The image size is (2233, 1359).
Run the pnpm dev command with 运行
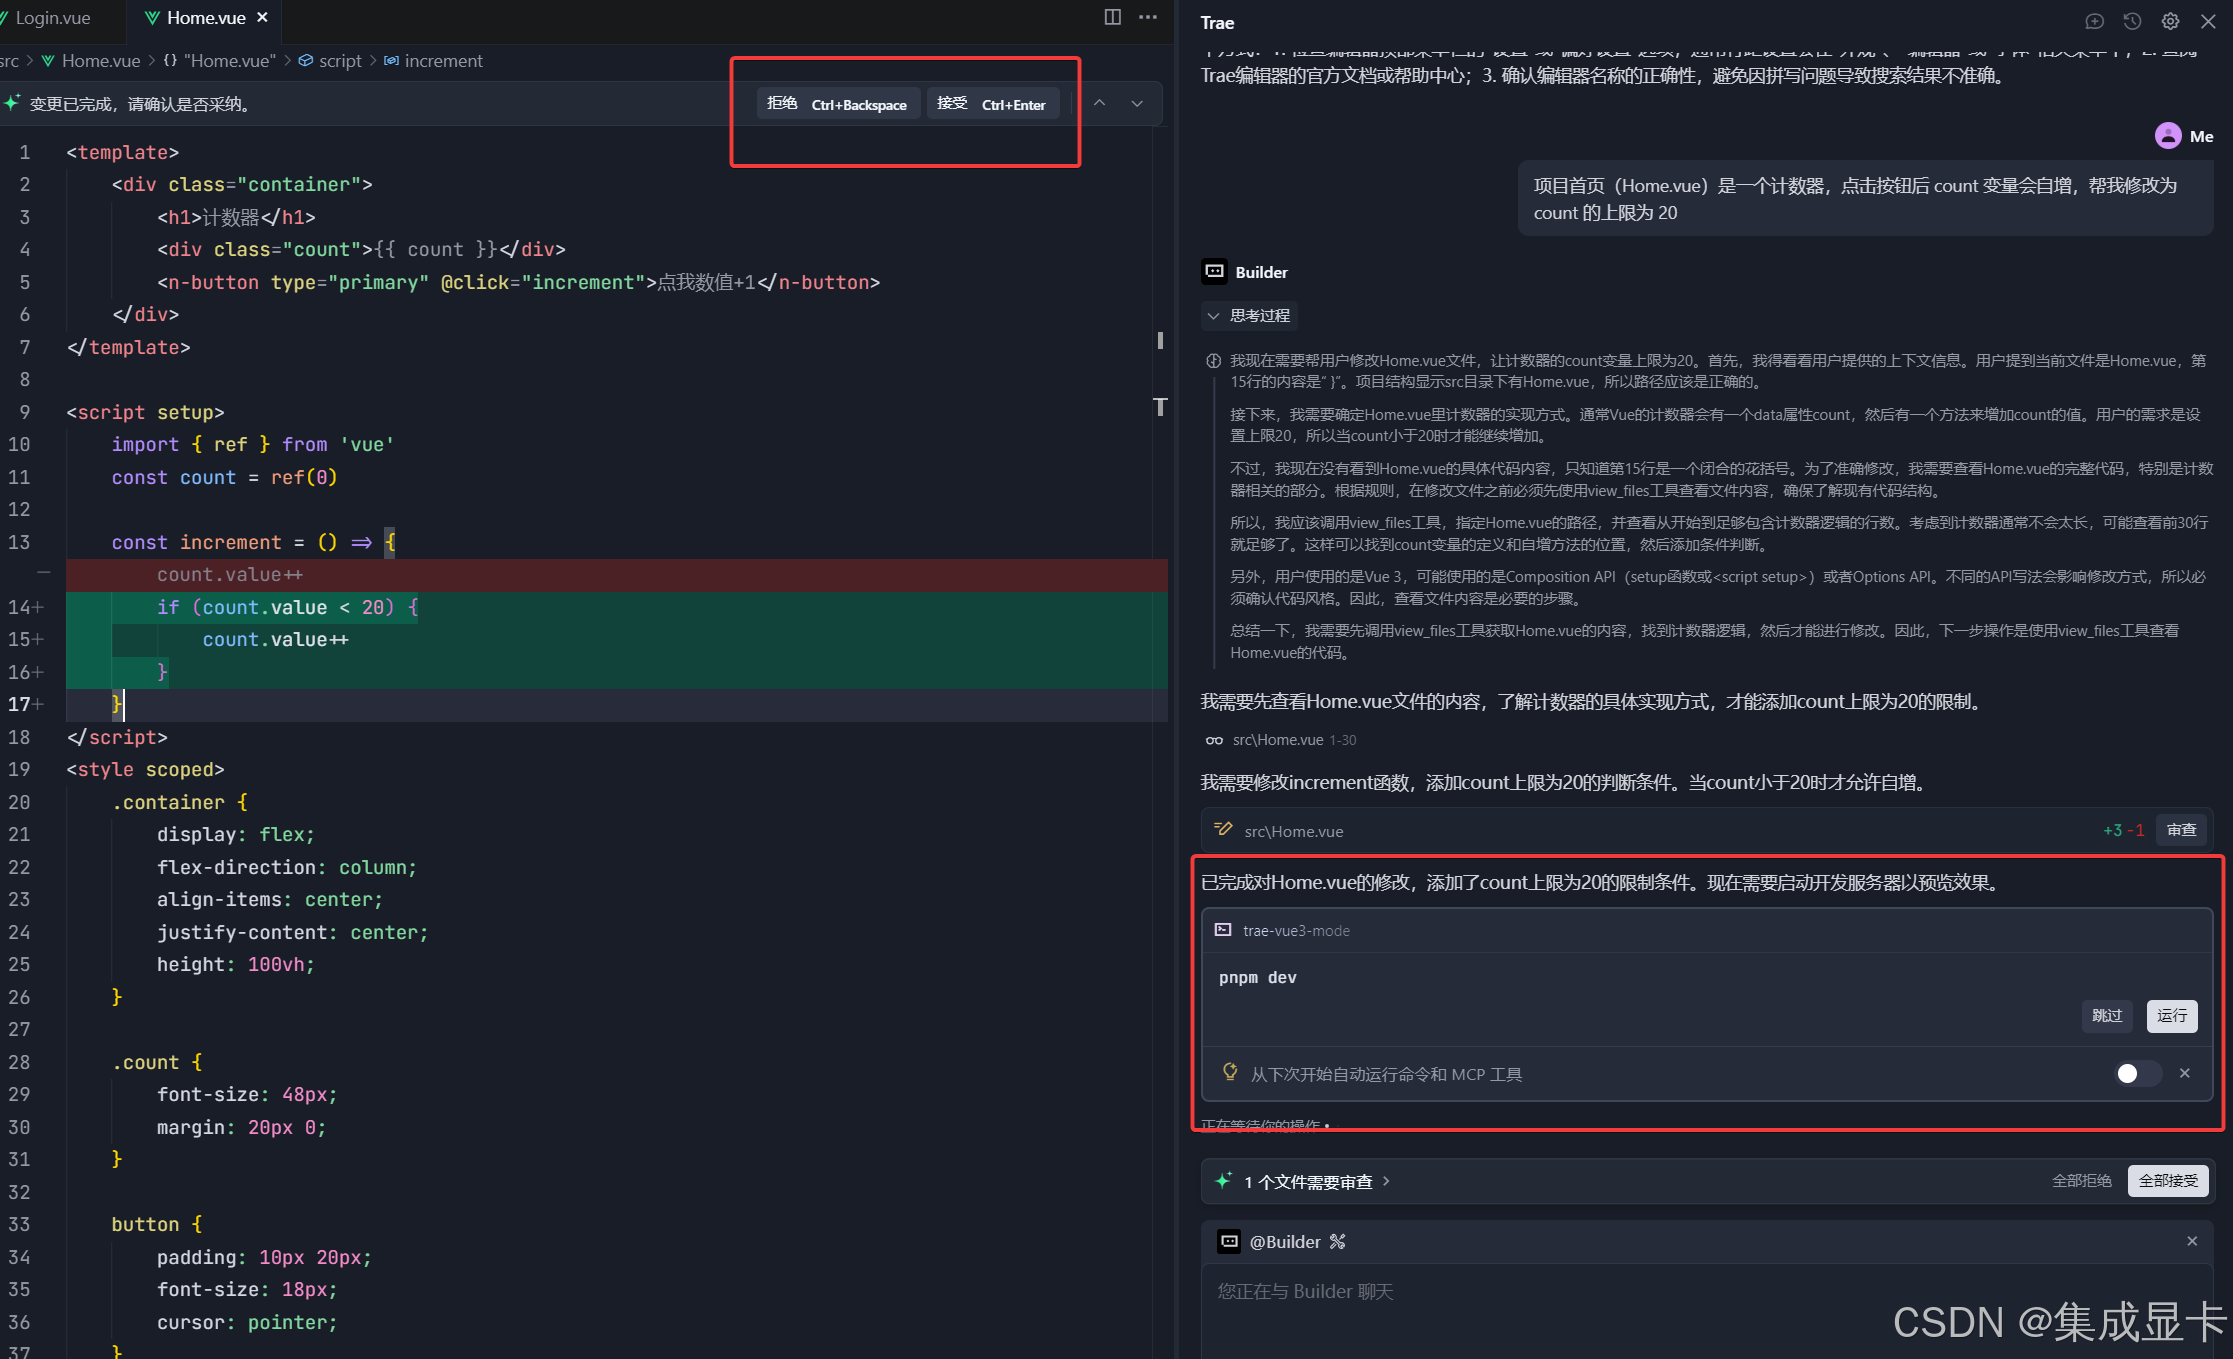point(2172,1015)
